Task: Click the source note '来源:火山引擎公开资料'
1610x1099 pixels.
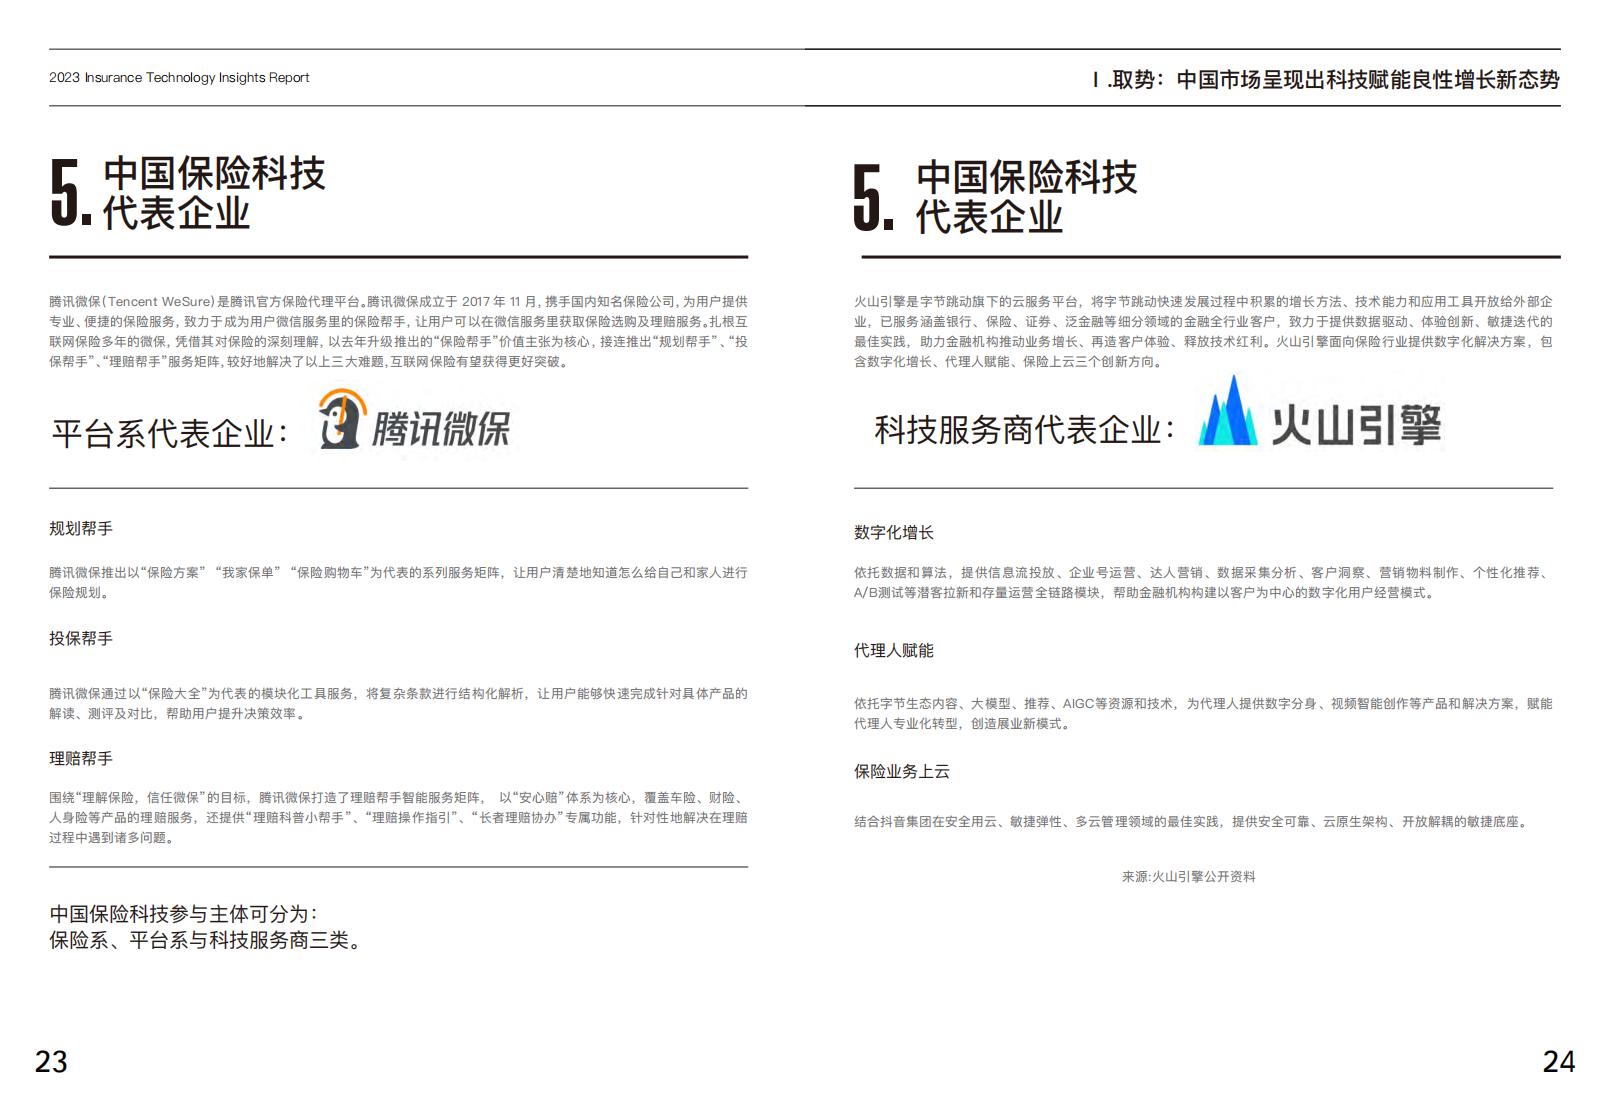Action: click(x=1188, y=876)
